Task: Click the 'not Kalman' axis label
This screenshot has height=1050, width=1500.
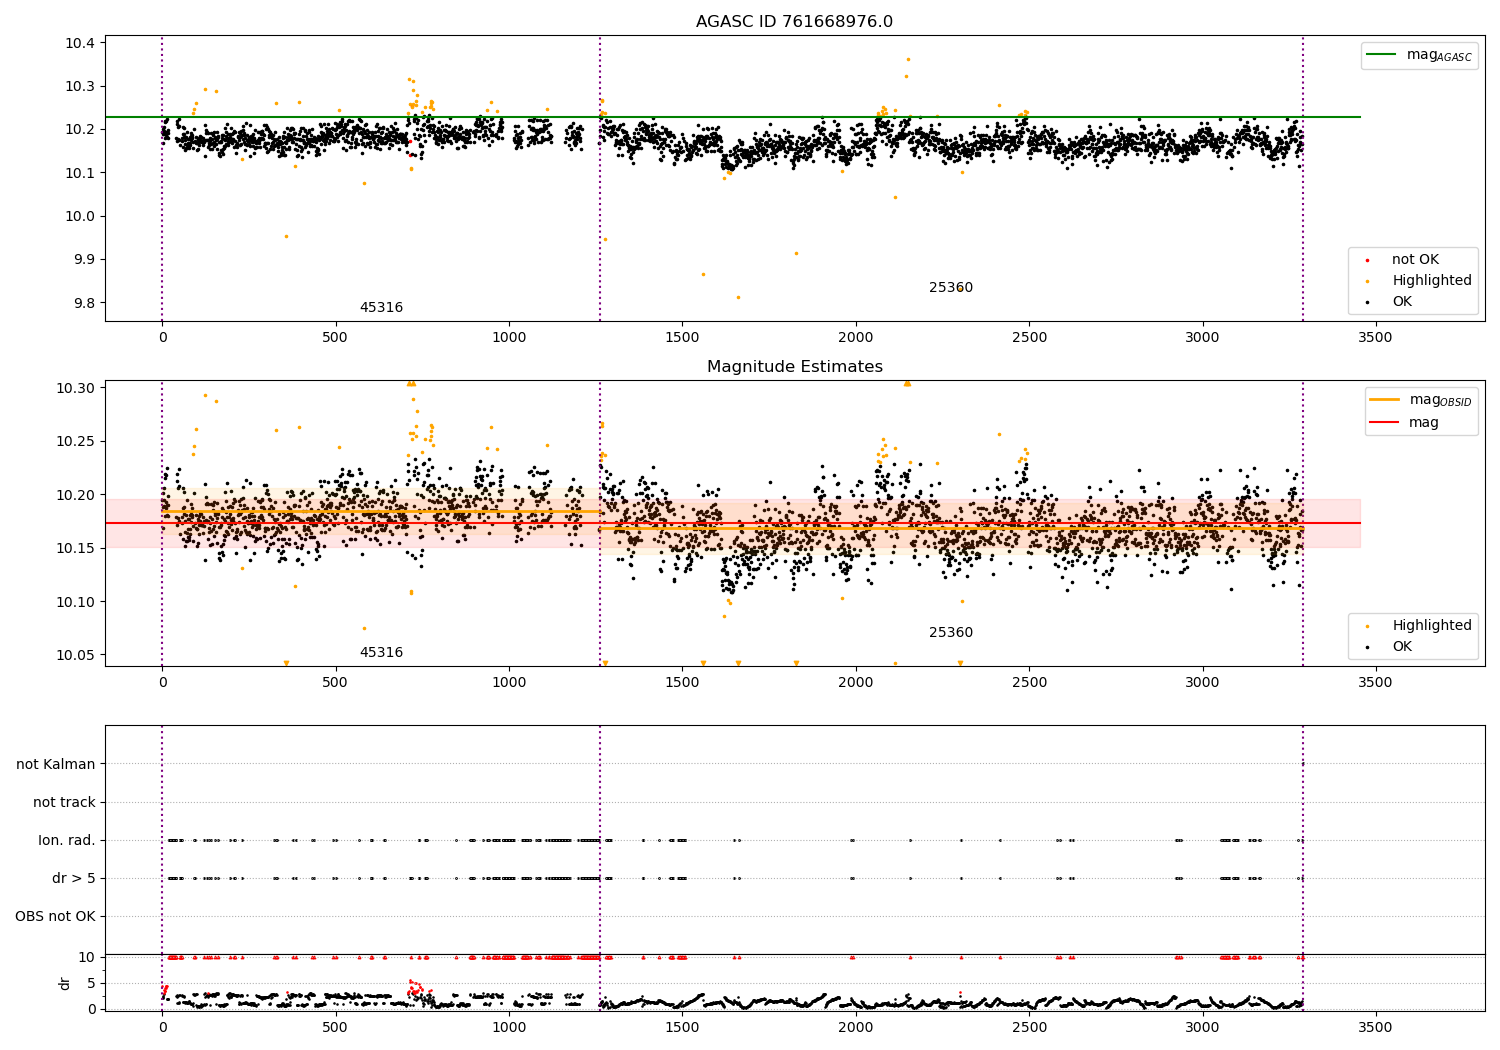Action: click(x=56, y=765)
